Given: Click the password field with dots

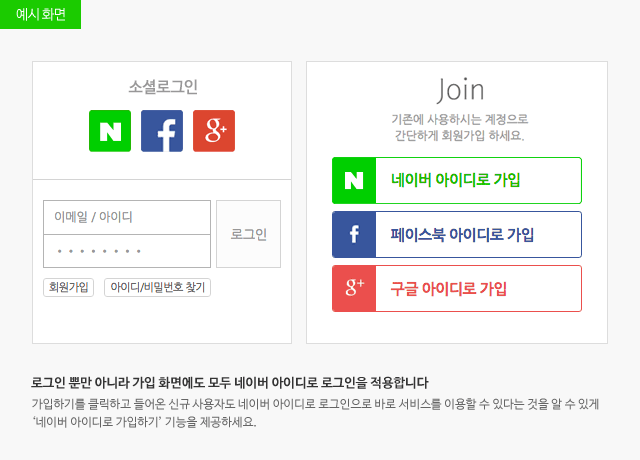Looking at the screenshot, I should pos(127,251).
